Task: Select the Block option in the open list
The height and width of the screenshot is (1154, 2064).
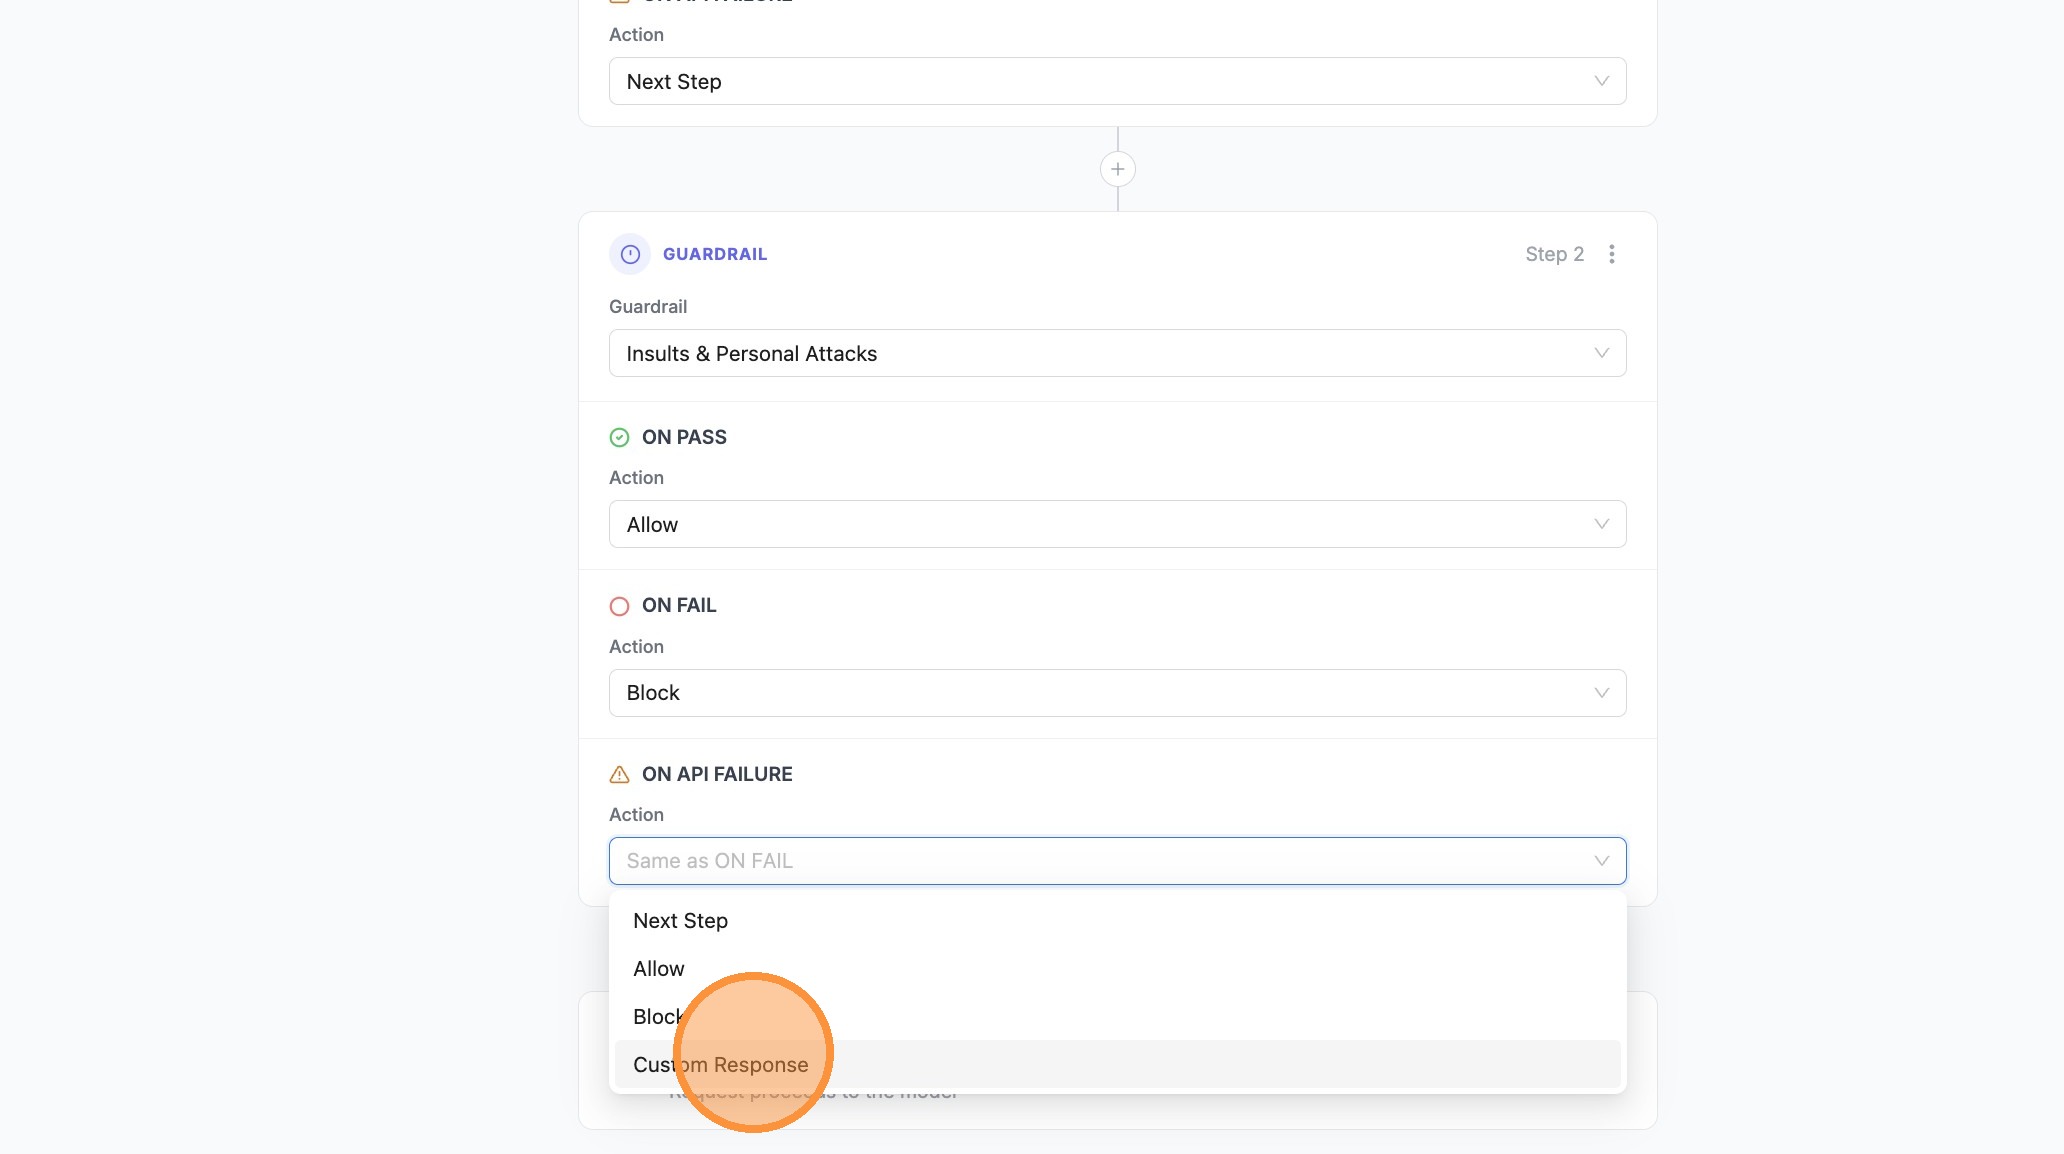Action: pyautogui.click(x=655, y=1017)
